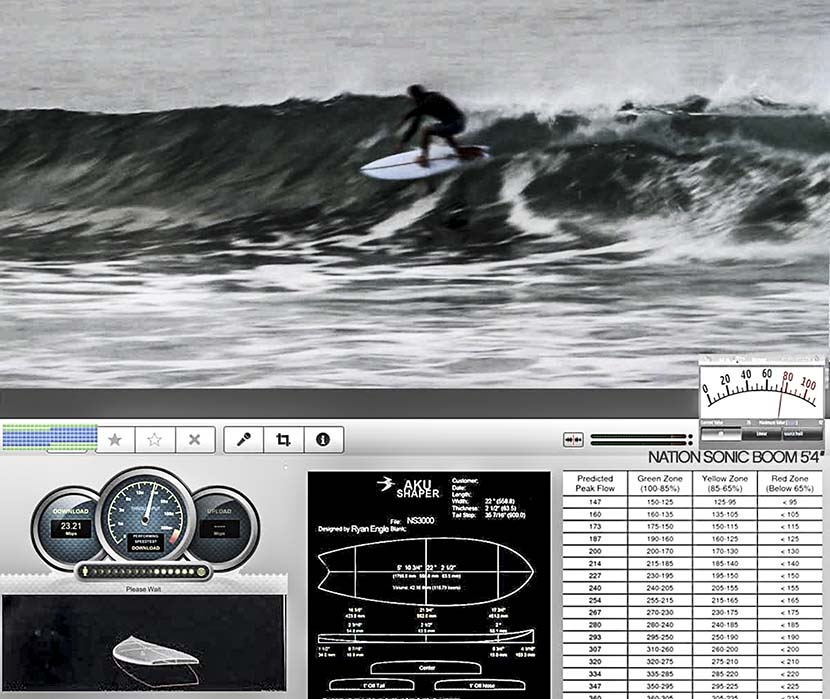Click the analog gauge dial face

761,392
